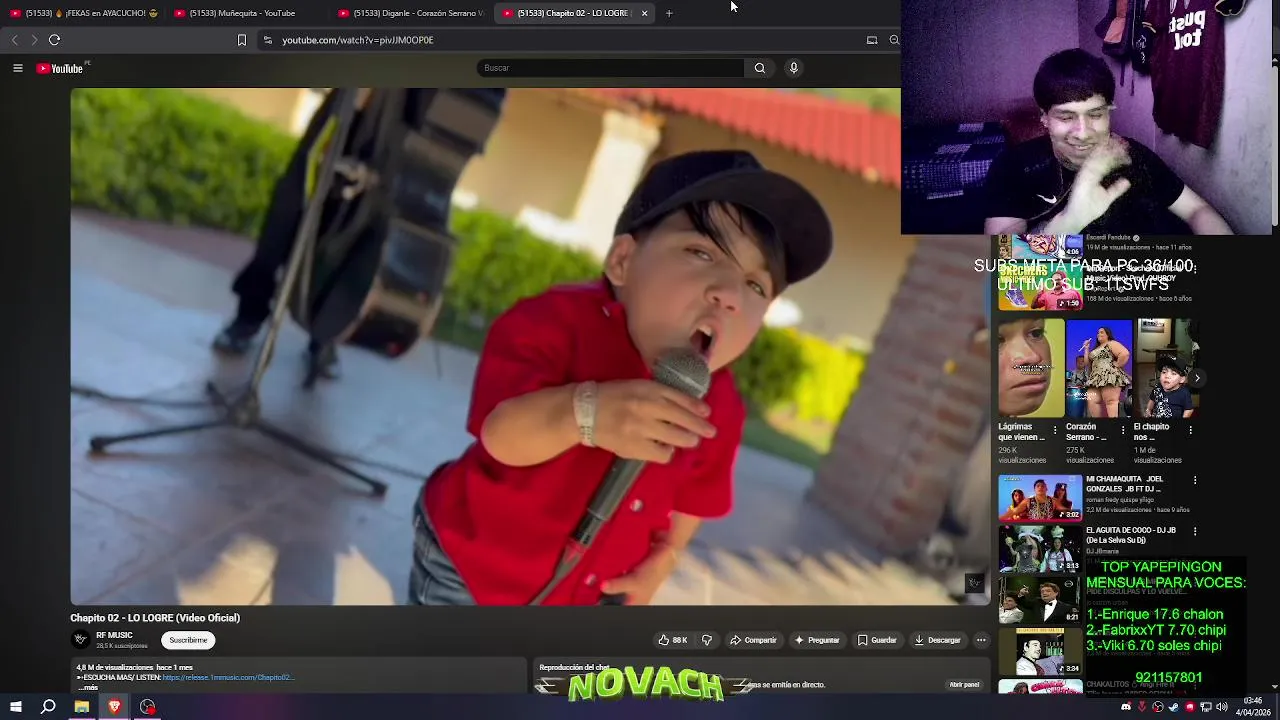Open the volume control in system tray
The image size is (1280, 720).
tap(1221, 707)
